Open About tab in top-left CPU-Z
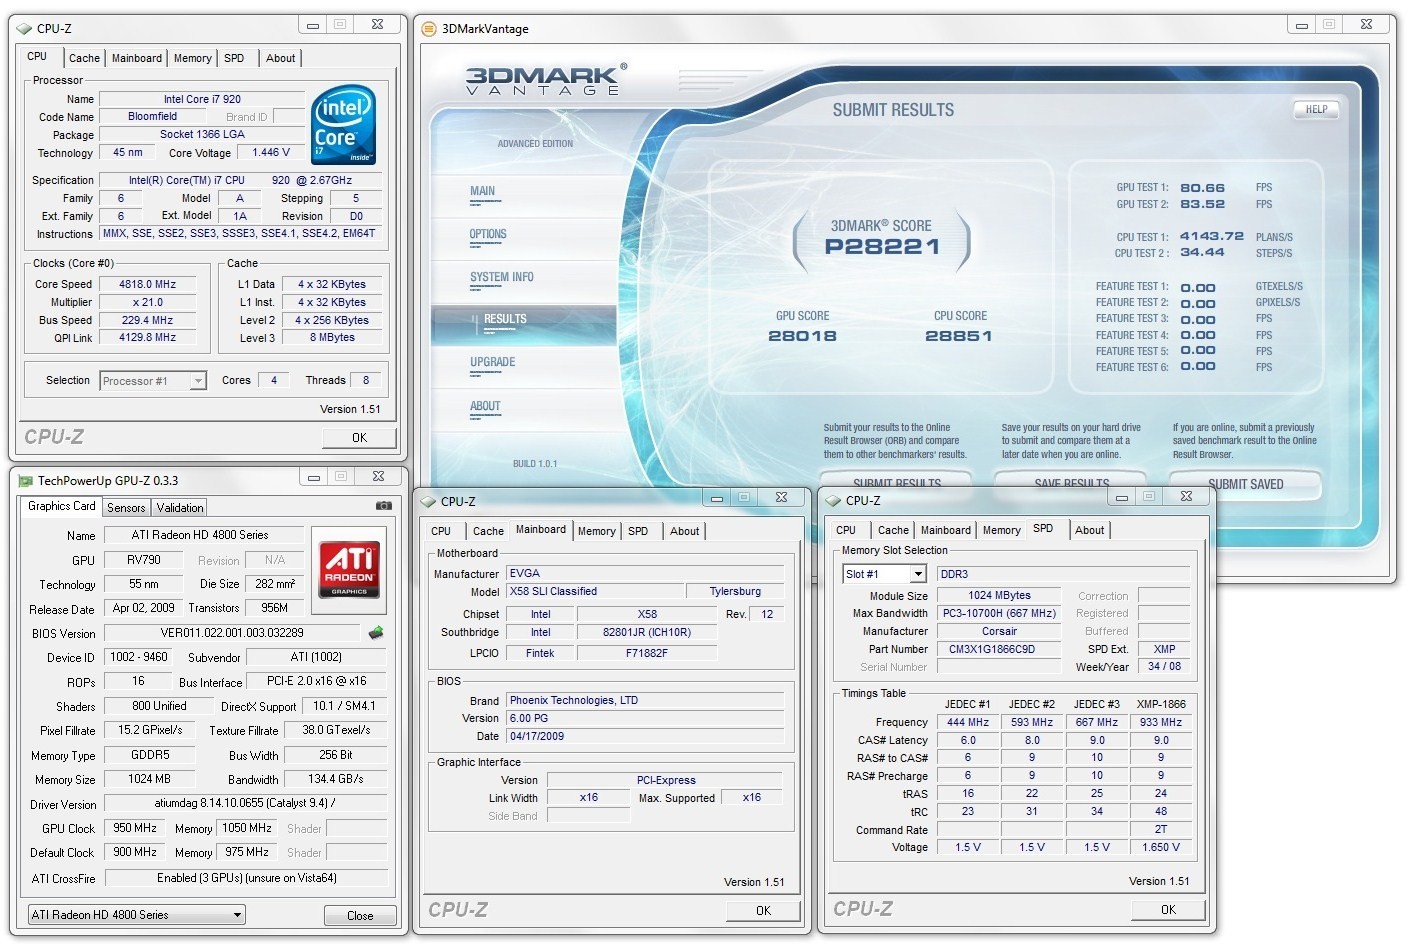Screen dimensions: 1413x944 (281, 58)
